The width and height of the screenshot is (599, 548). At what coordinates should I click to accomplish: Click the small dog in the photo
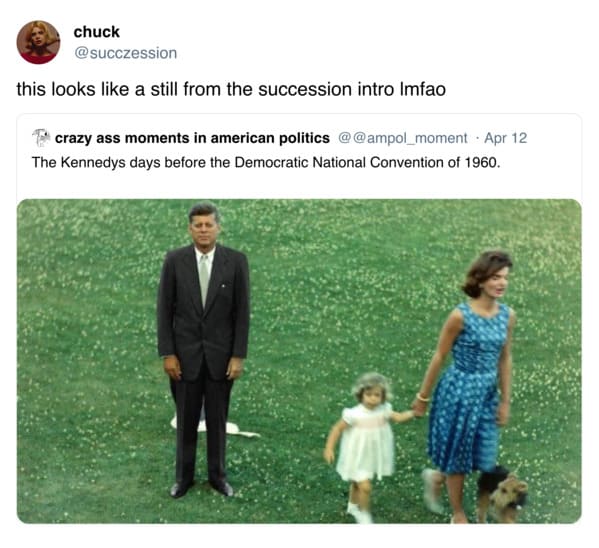coord(503,495)
